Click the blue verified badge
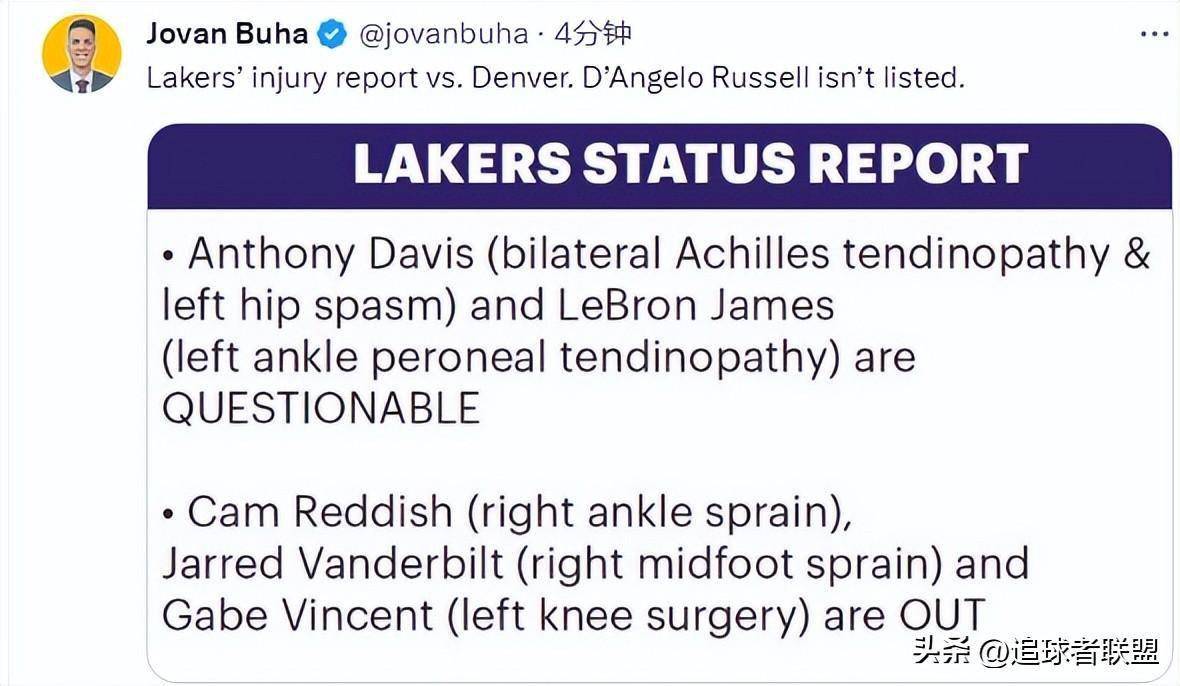 tap(332, 34)
